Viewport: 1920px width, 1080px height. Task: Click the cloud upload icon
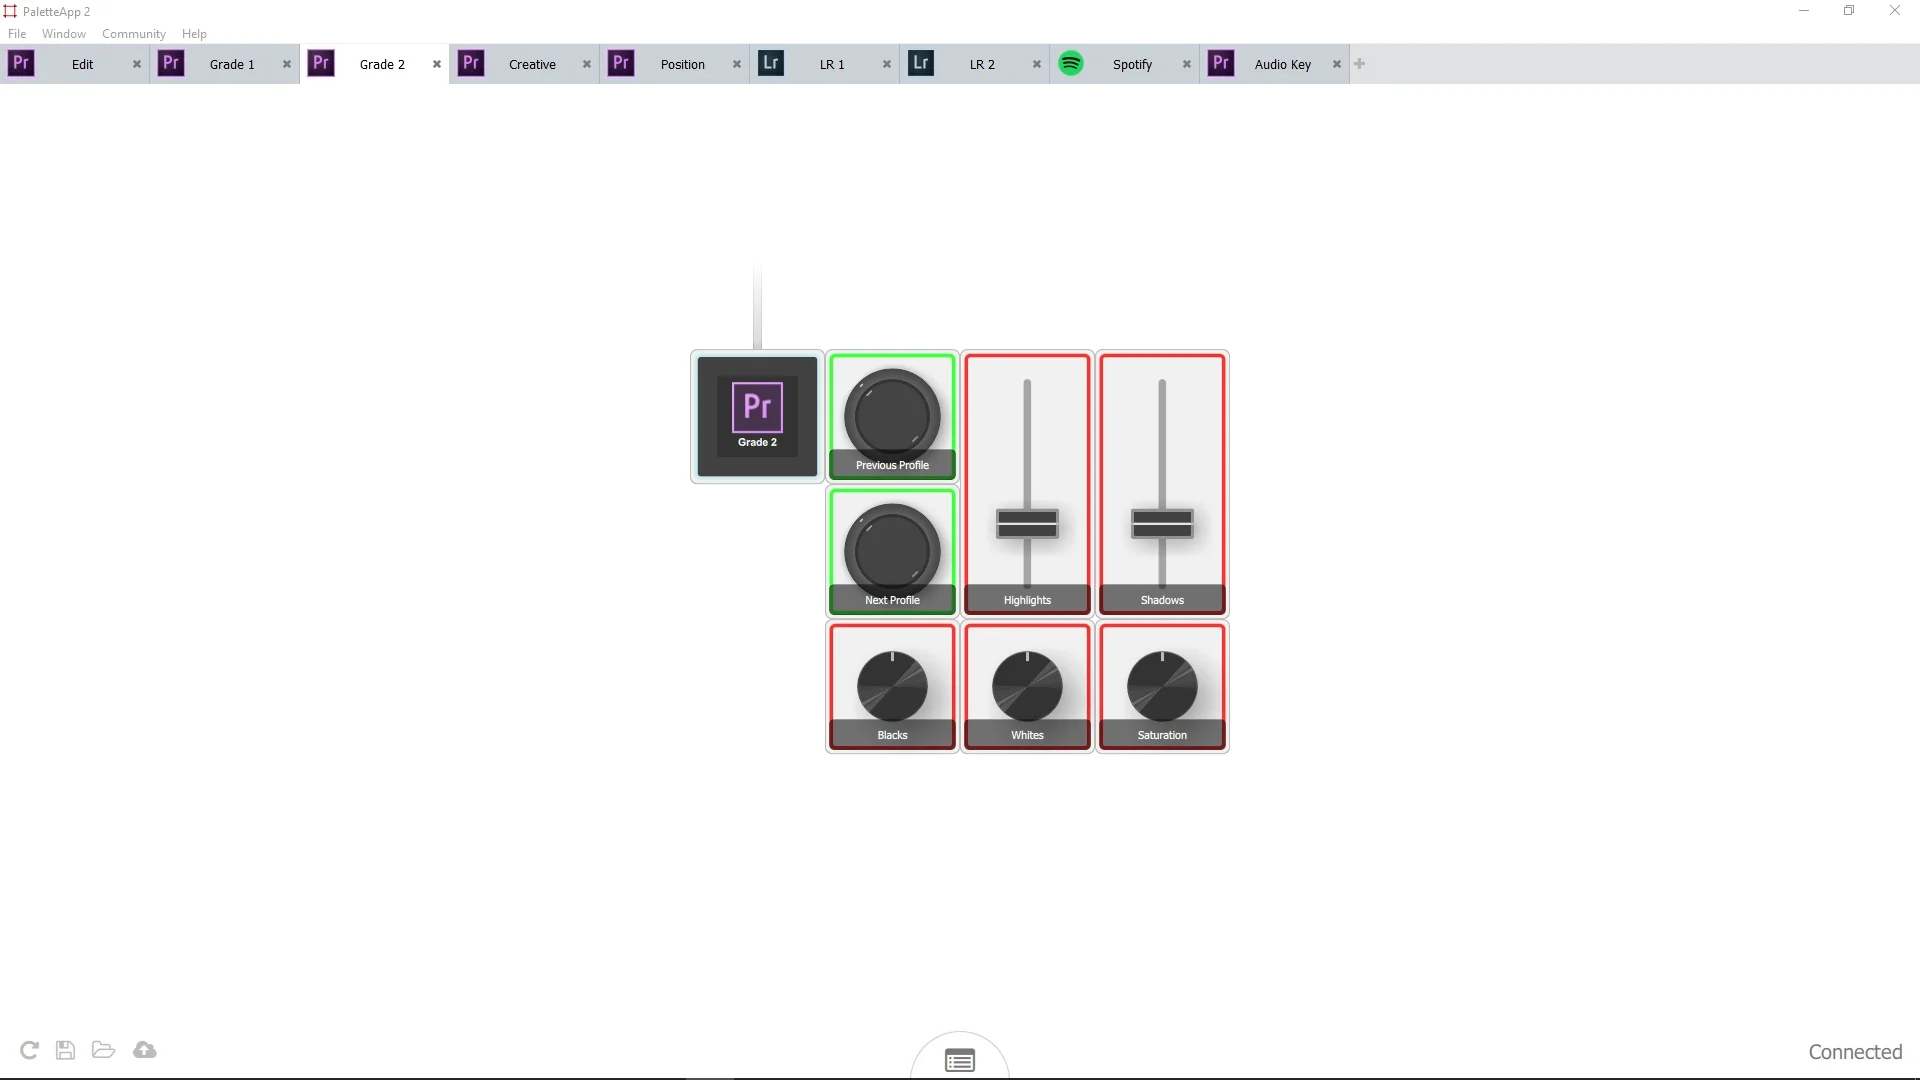point(145,1050)
